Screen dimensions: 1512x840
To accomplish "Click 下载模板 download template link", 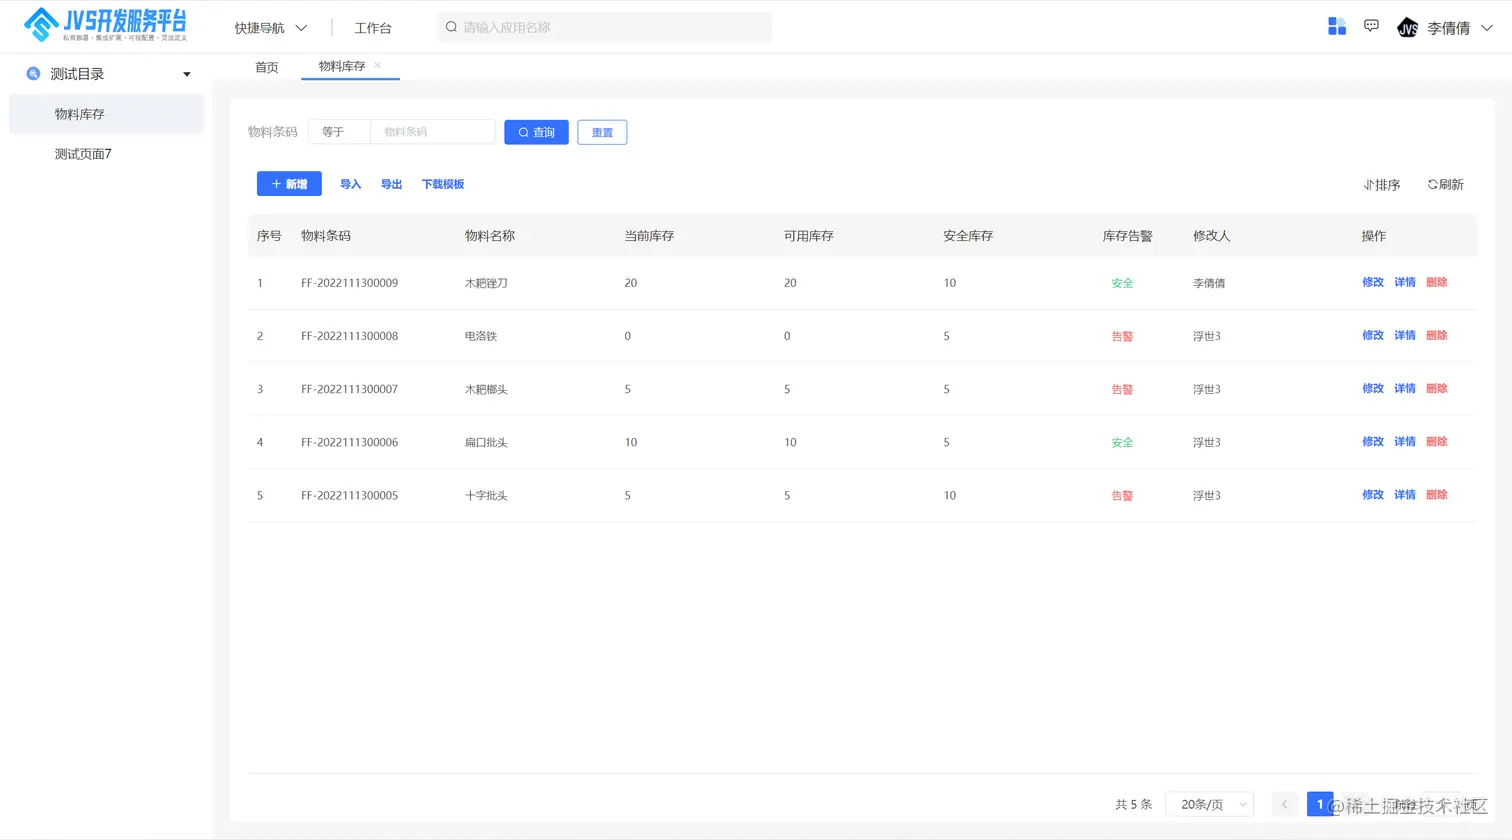I will [x=443, y=184].
